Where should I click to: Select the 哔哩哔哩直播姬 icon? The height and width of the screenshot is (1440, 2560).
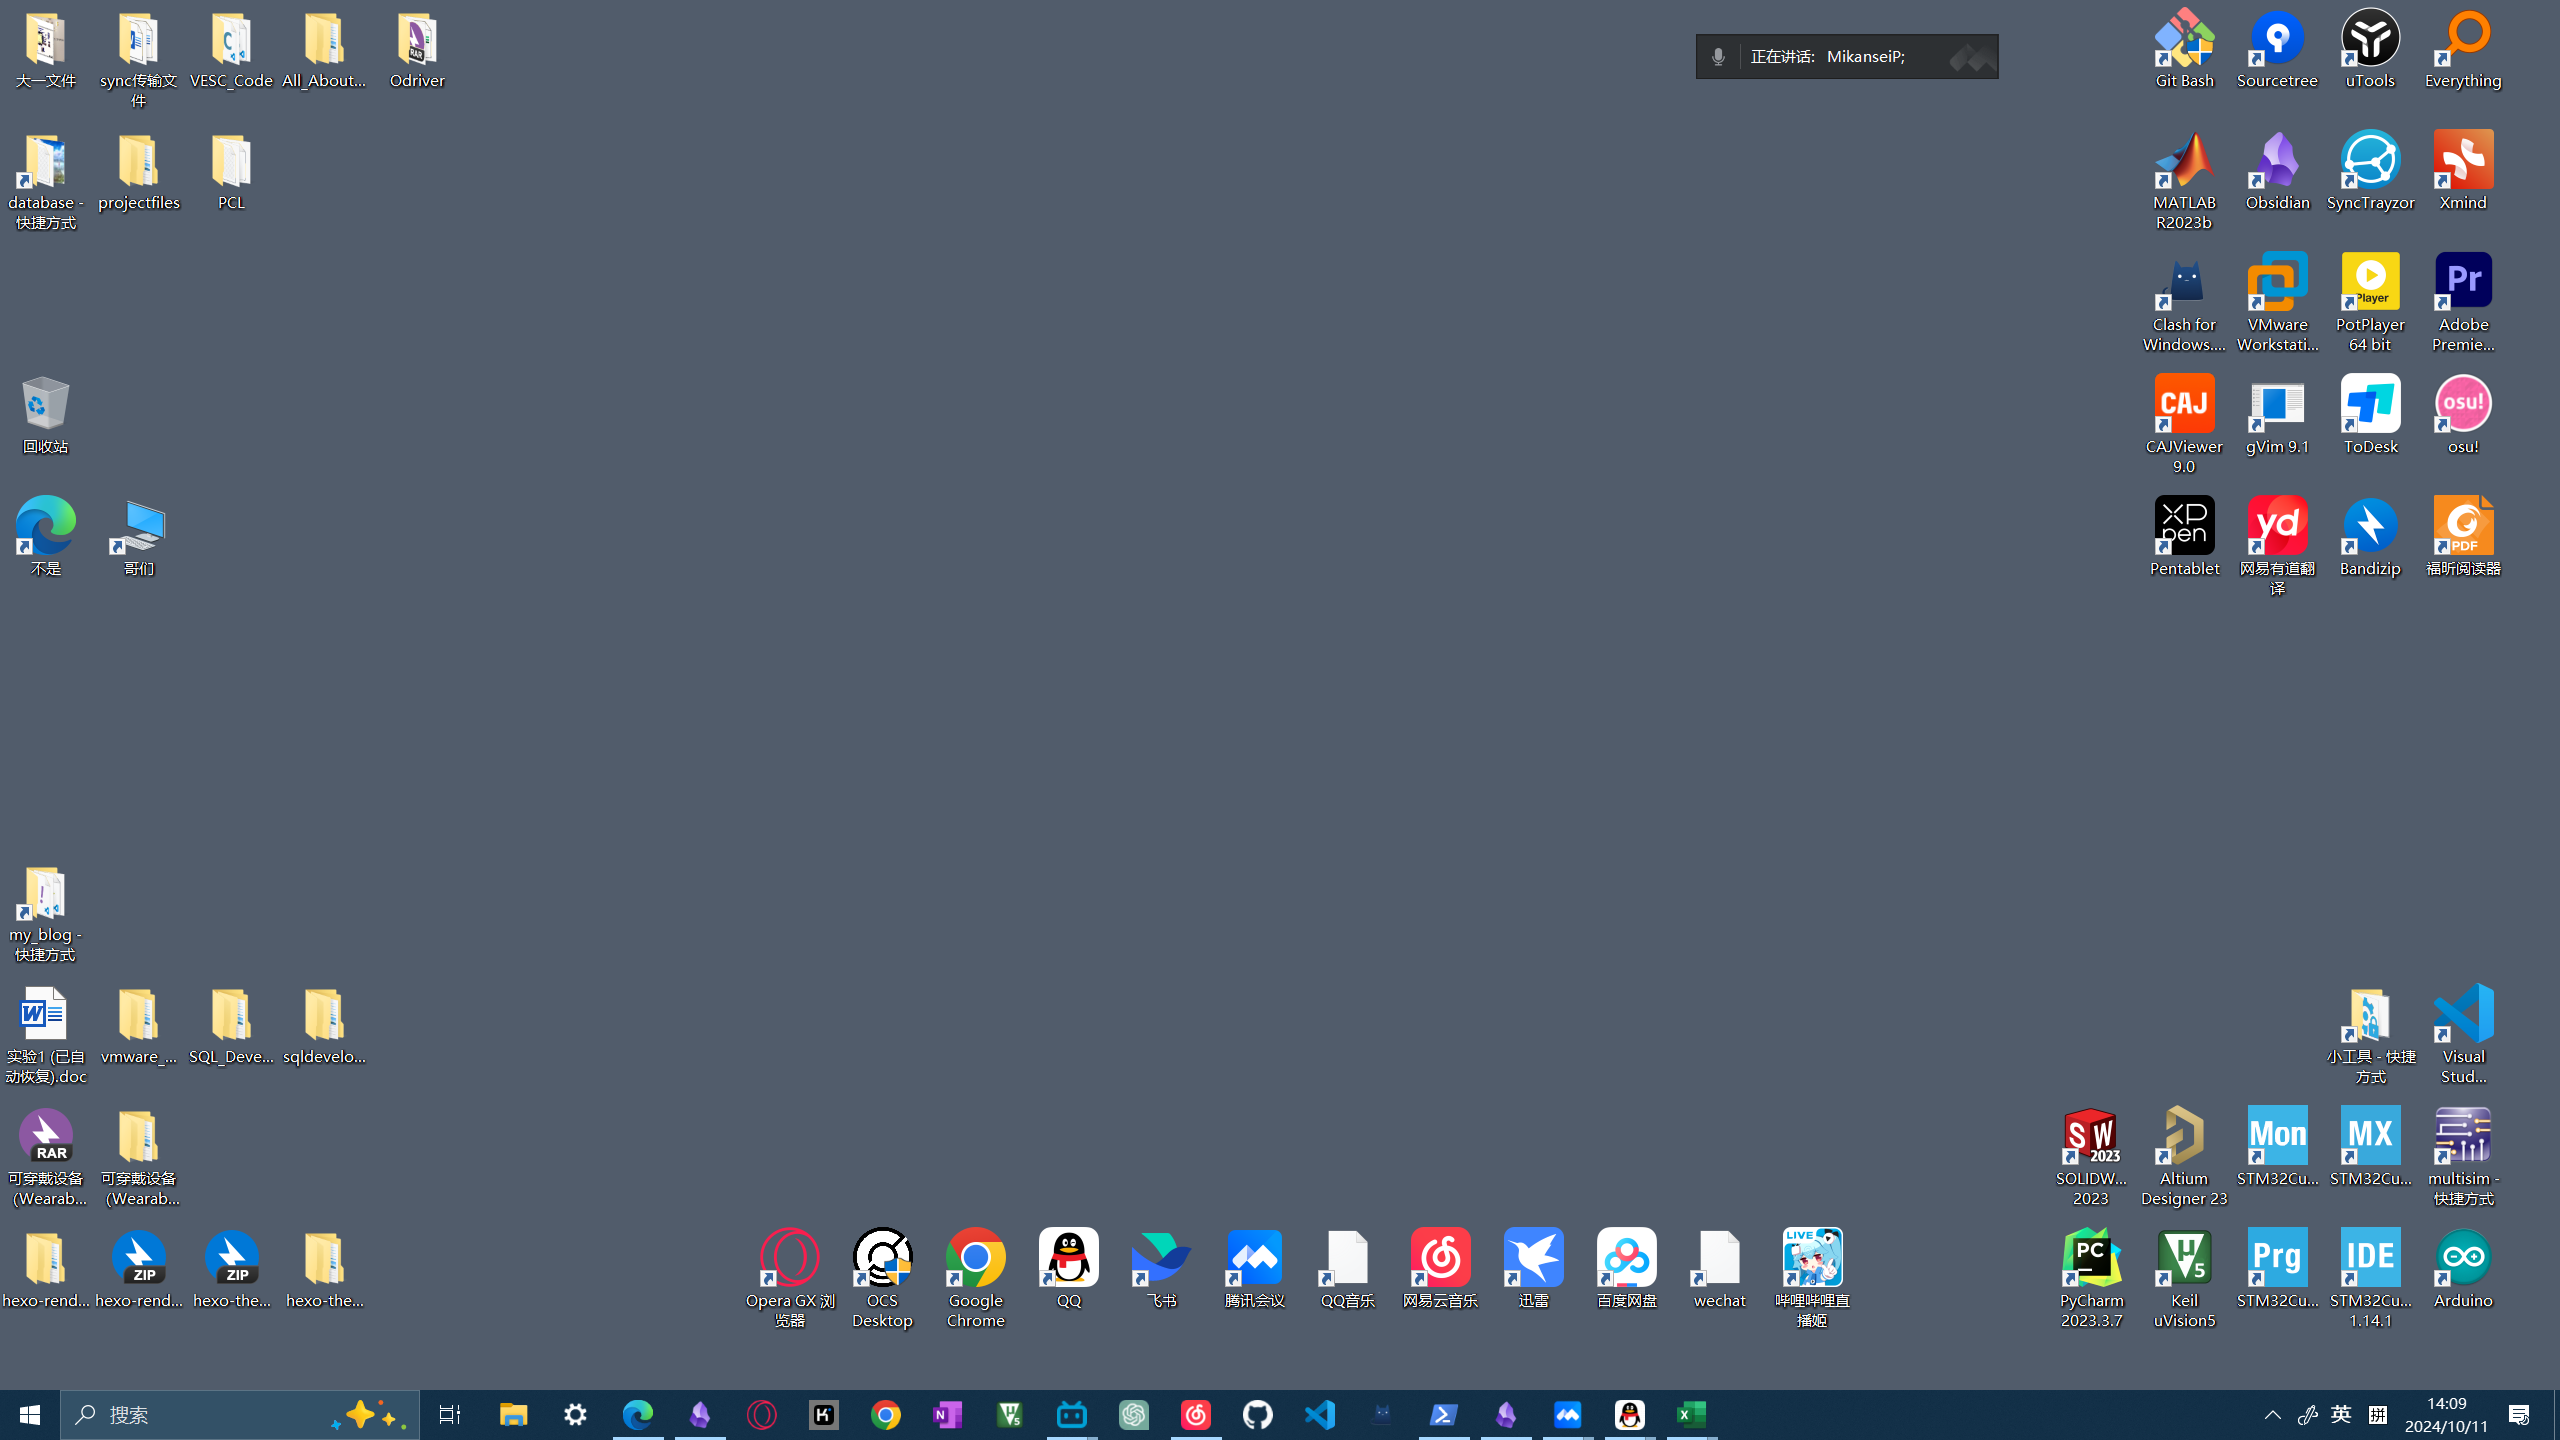[1812, 1279]
